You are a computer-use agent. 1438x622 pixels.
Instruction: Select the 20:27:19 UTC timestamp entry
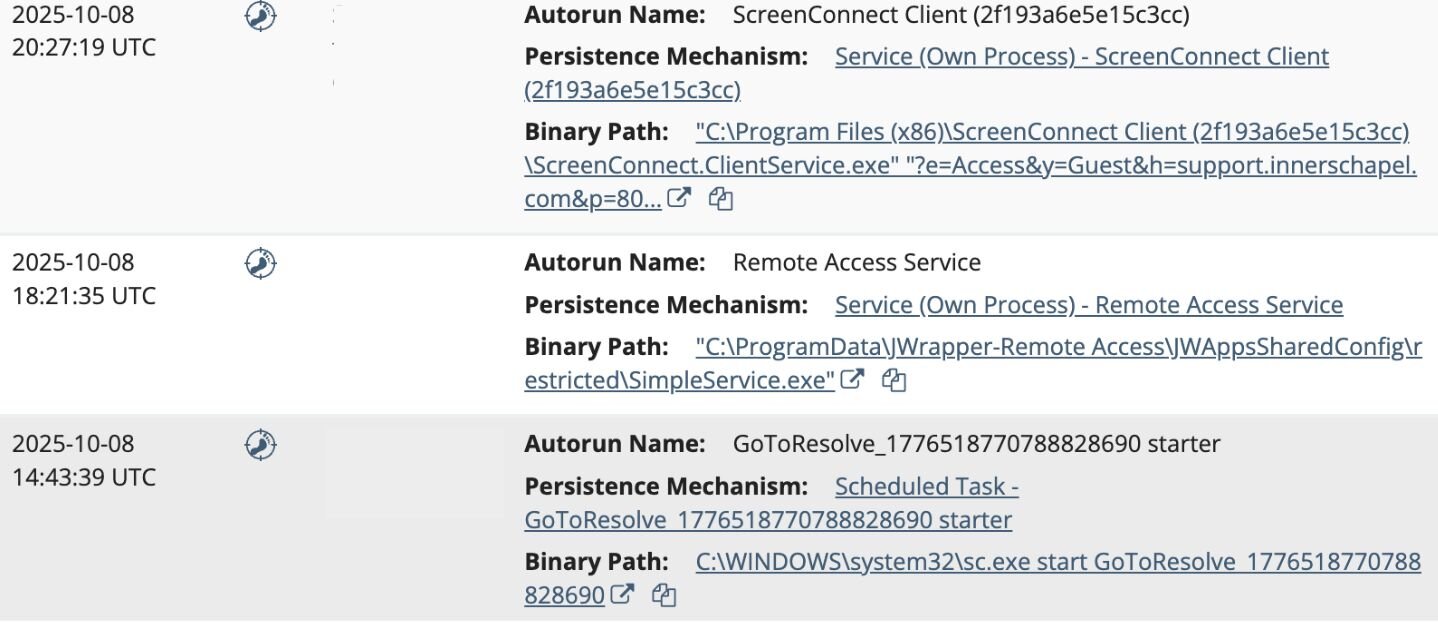point(84,47)
